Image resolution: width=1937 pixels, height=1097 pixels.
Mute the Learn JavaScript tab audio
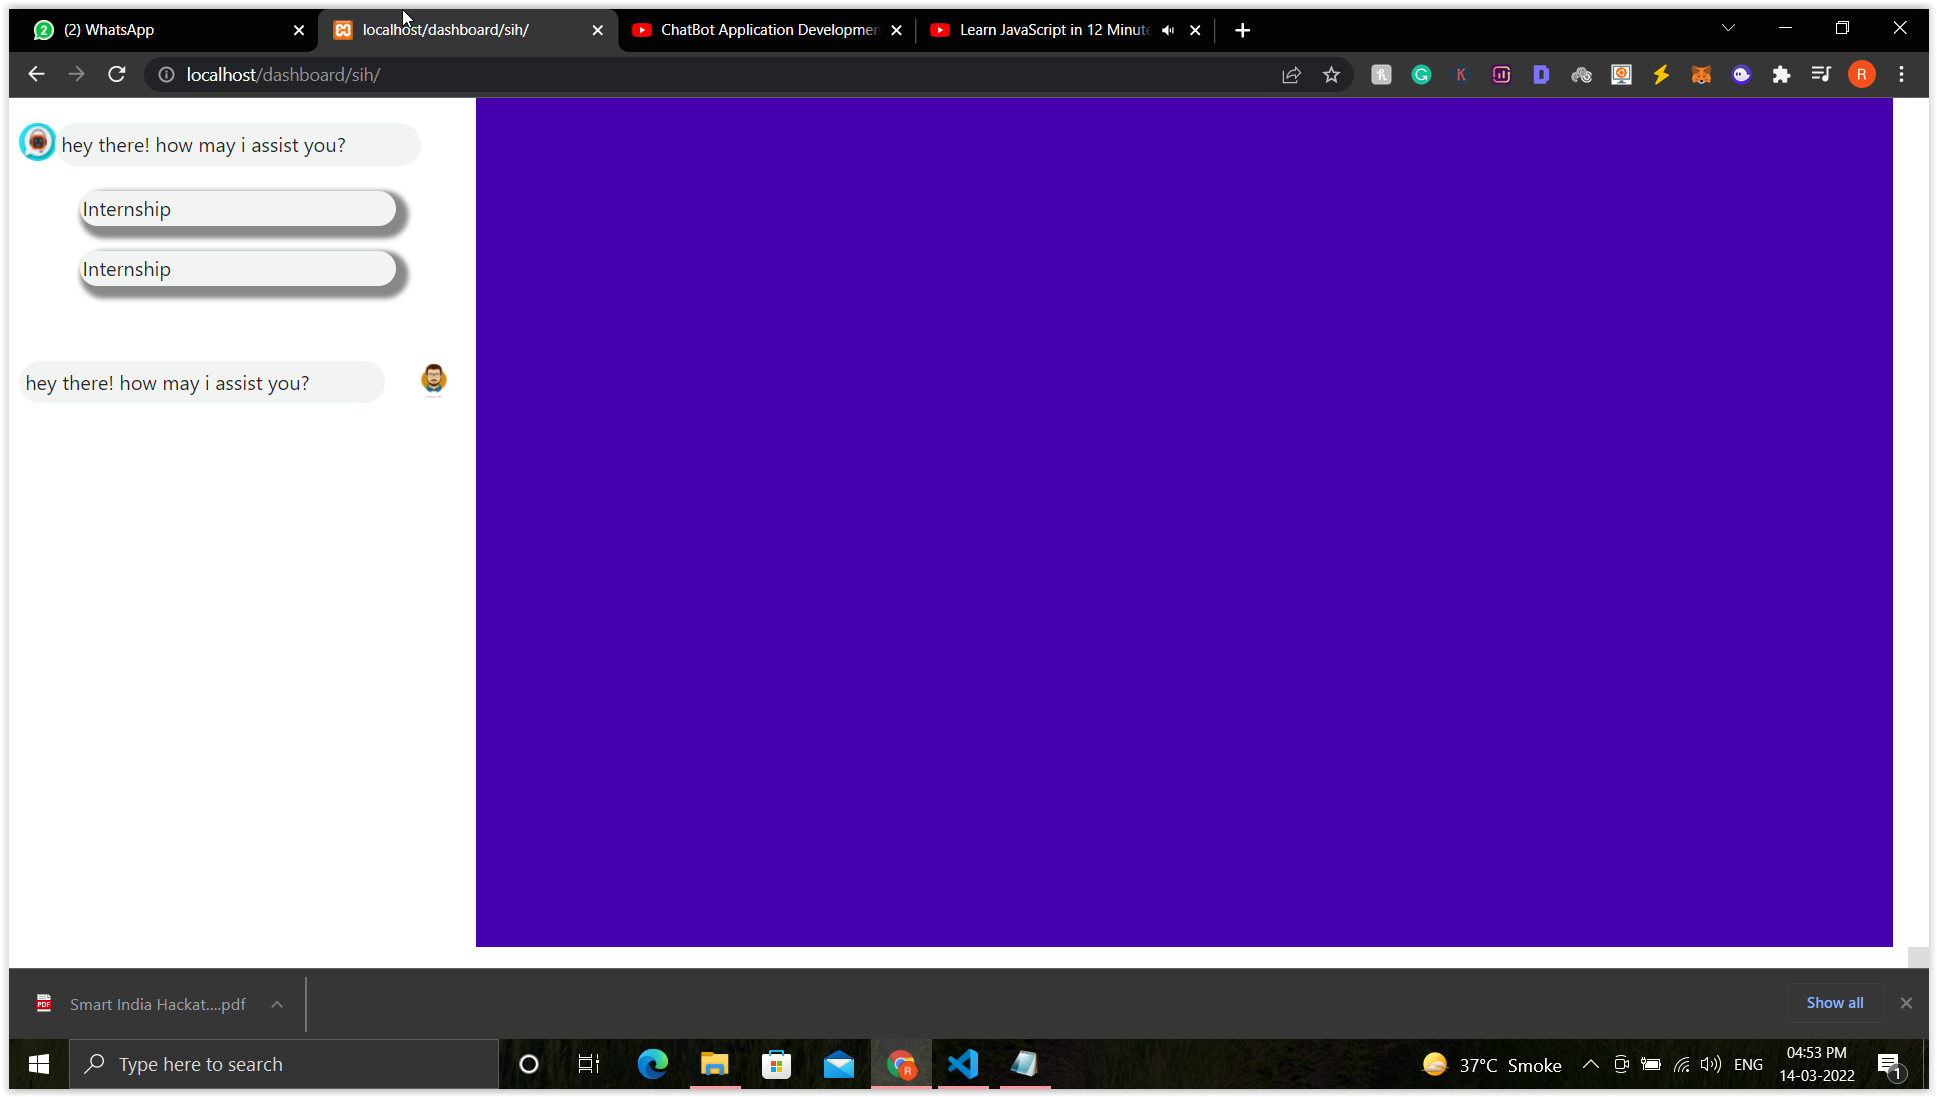coord(1168,30)
